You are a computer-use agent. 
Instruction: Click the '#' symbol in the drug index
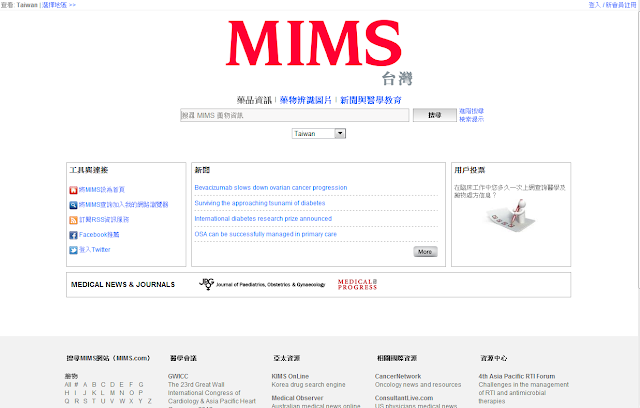(x=76, y=385)
